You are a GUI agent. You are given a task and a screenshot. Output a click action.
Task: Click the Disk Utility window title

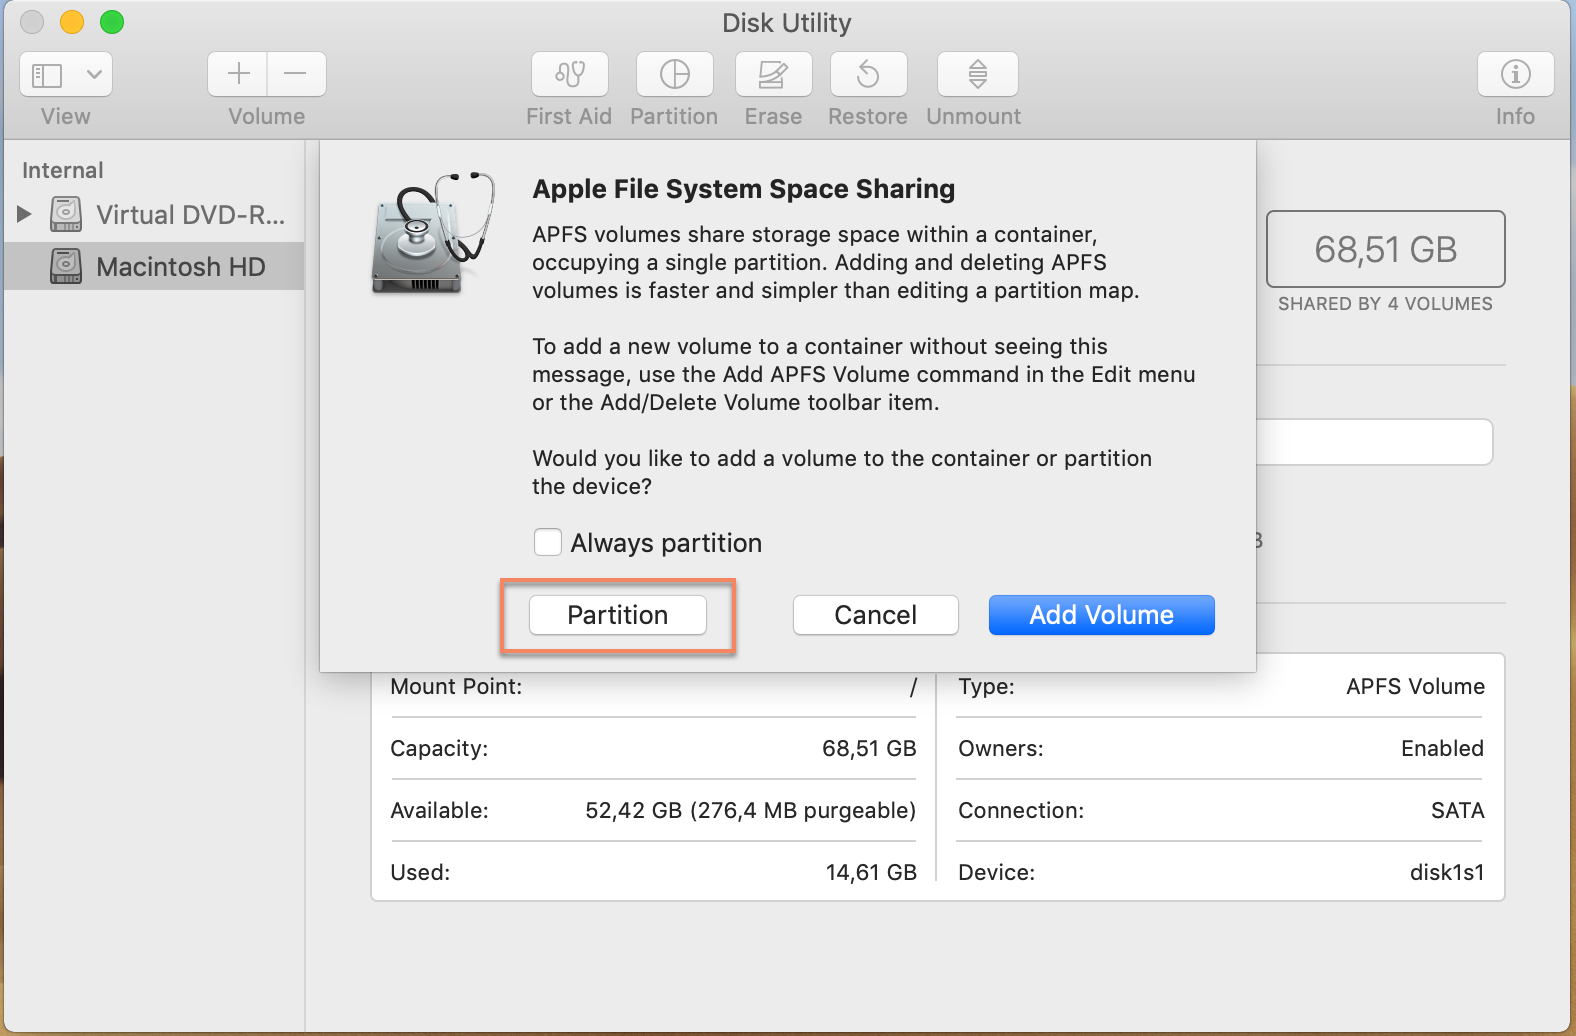(x=787, y=23)
